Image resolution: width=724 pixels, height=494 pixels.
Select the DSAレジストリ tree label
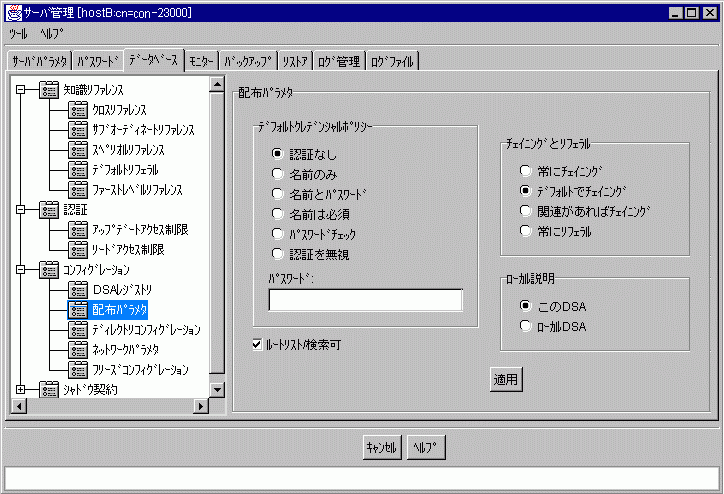pos(122,290)
